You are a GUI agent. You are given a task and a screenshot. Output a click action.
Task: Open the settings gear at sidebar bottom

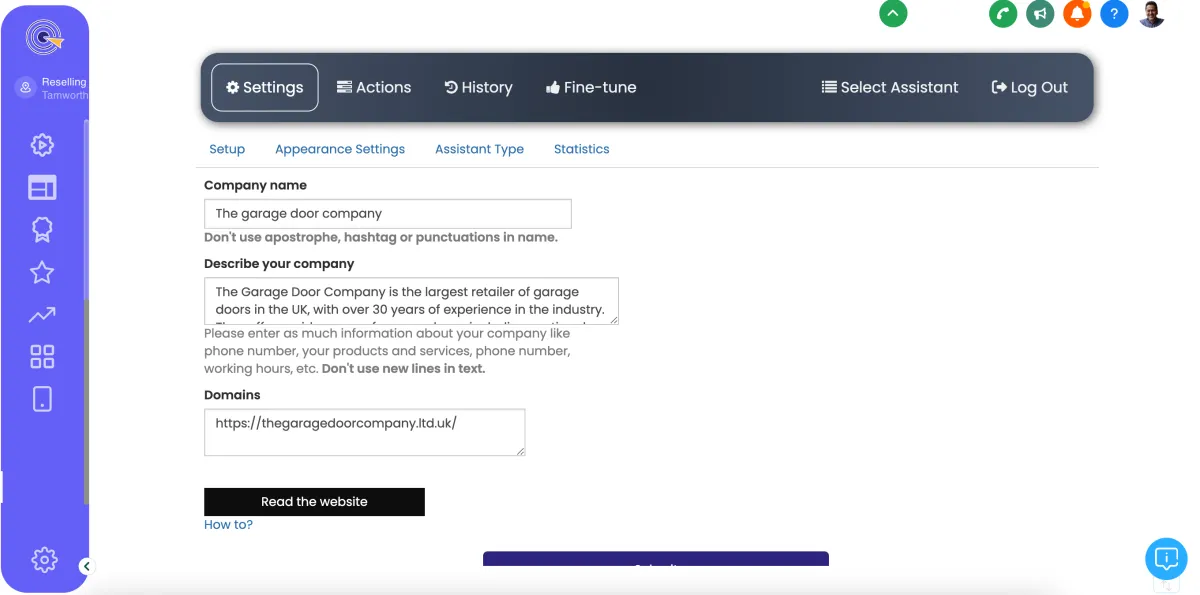[x=44, y=560]
